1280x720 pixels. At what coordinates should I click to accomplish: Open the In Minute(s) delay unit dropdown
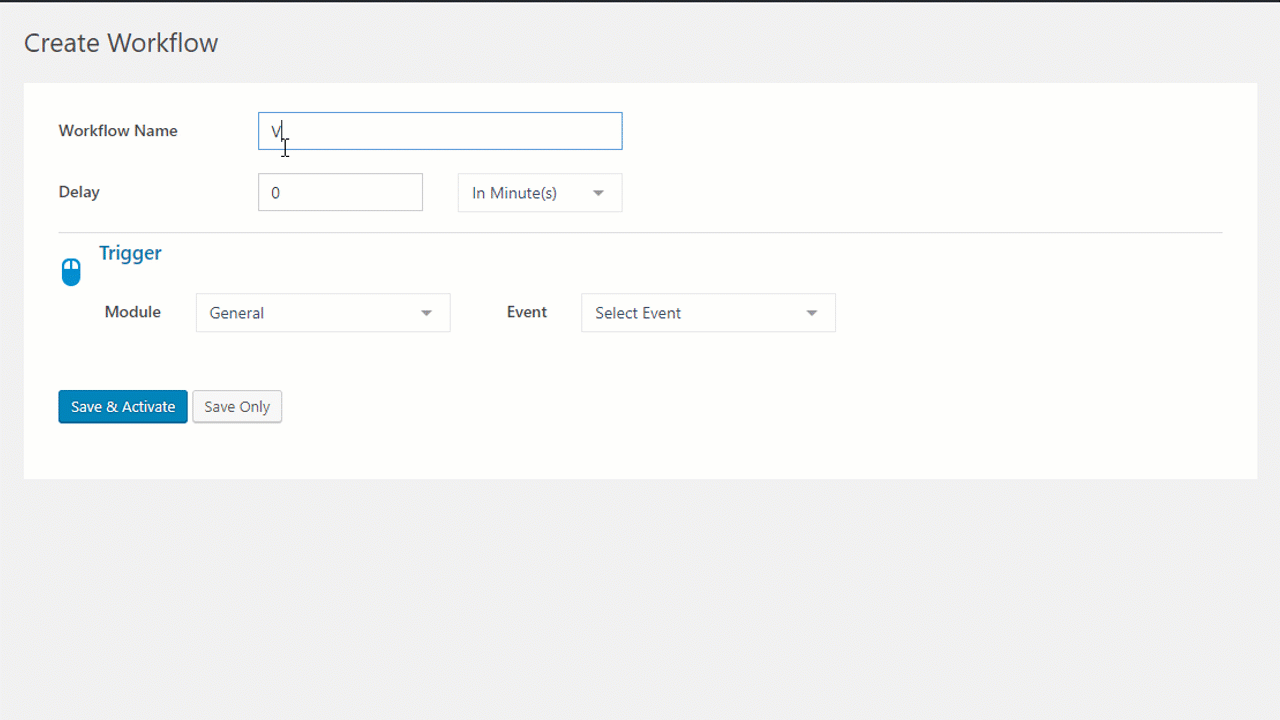coord(539,192)
